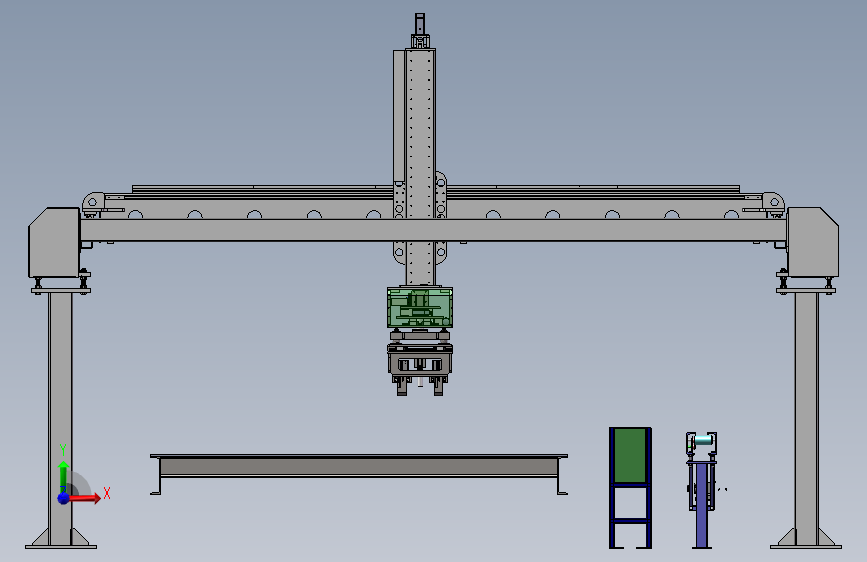Select the left vertical support column
This screenshot has width=867, height=562.
point(60,419)
